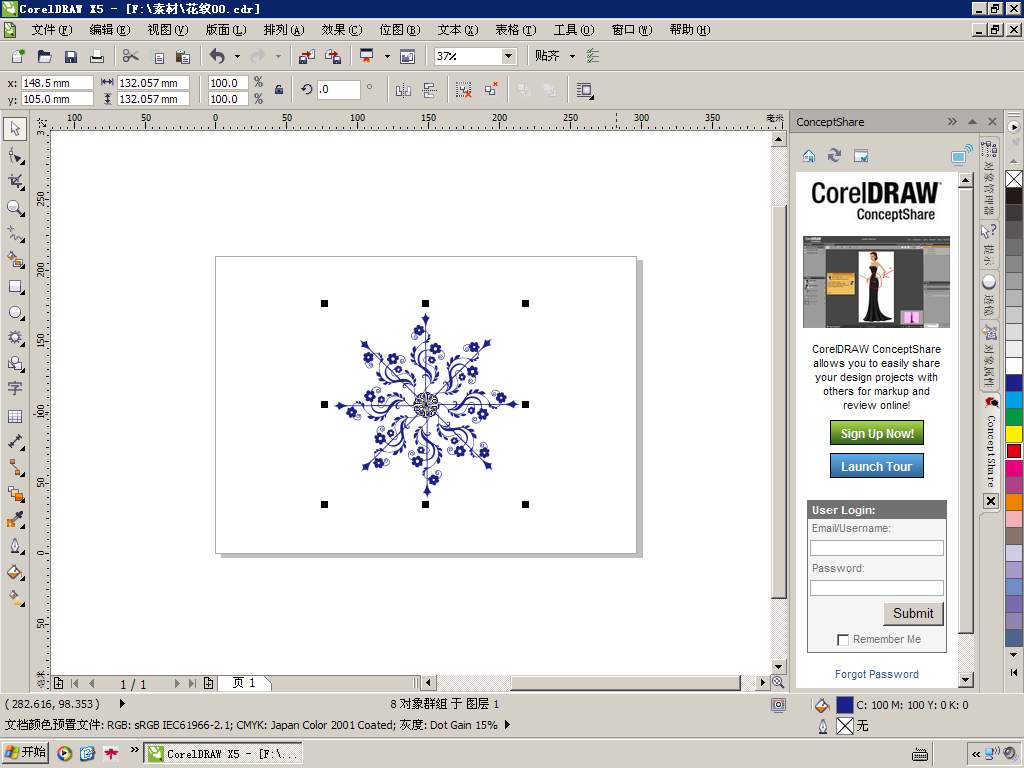Click the ConceptShare refresh icon
The height and width of the screenshot is (768, 1024).
point(834,155)
